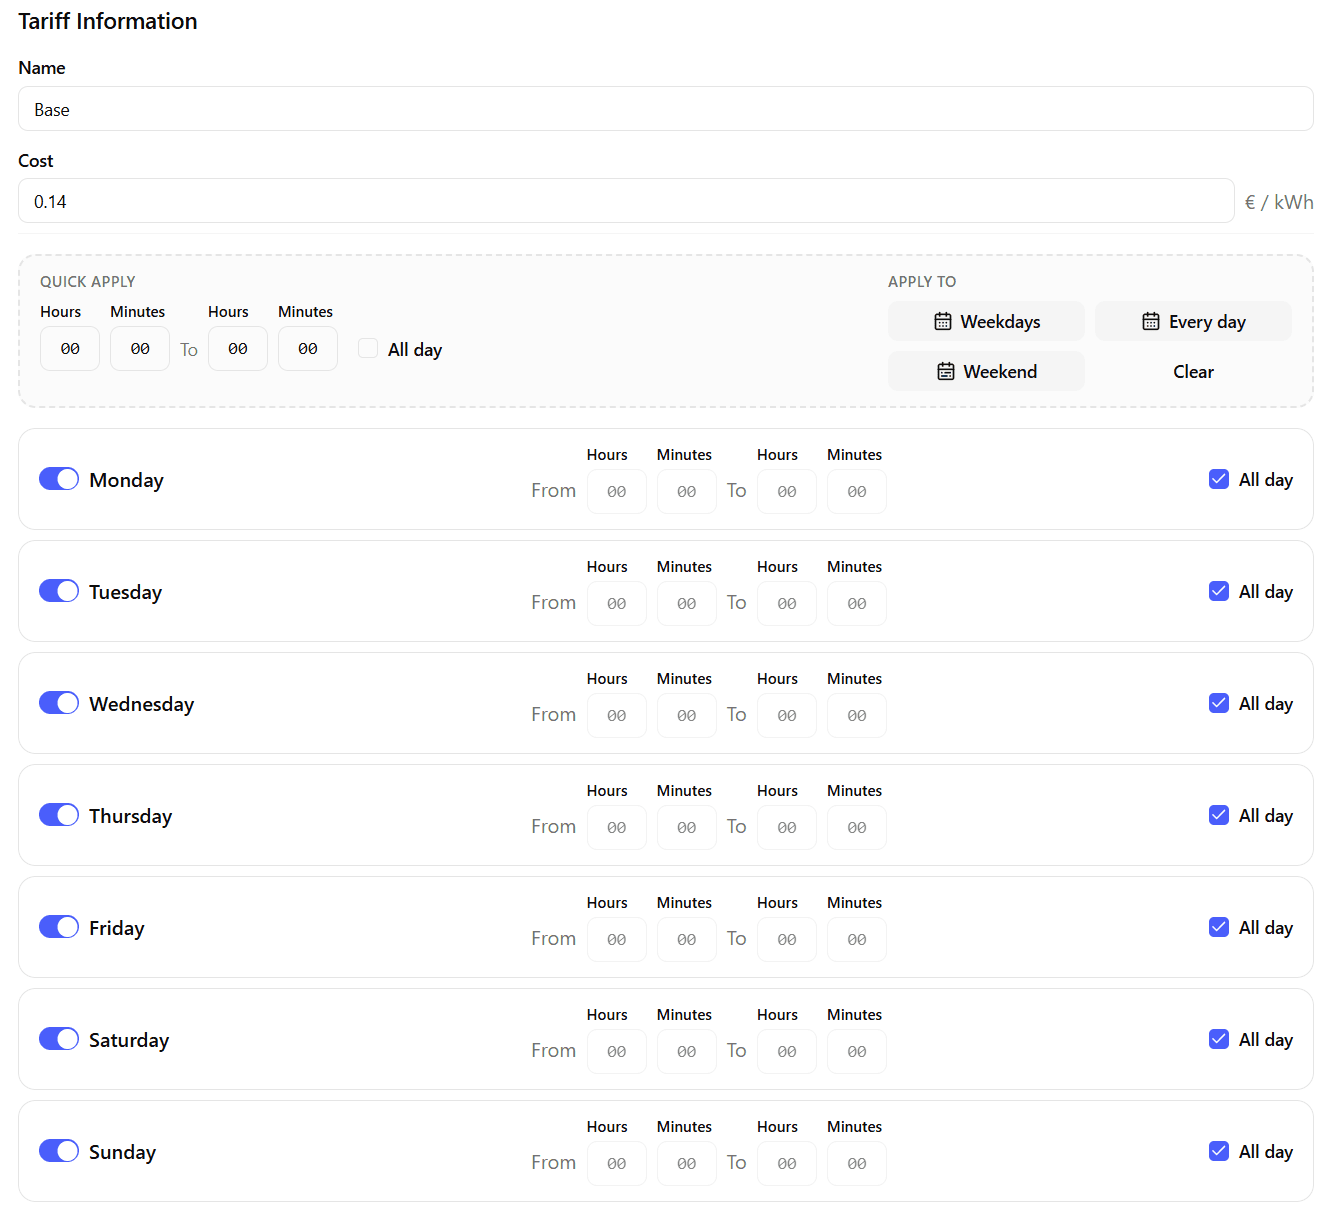Uncheck All day for Thursday
The image size is (1330, 1217).
[x=1218, y=815]
